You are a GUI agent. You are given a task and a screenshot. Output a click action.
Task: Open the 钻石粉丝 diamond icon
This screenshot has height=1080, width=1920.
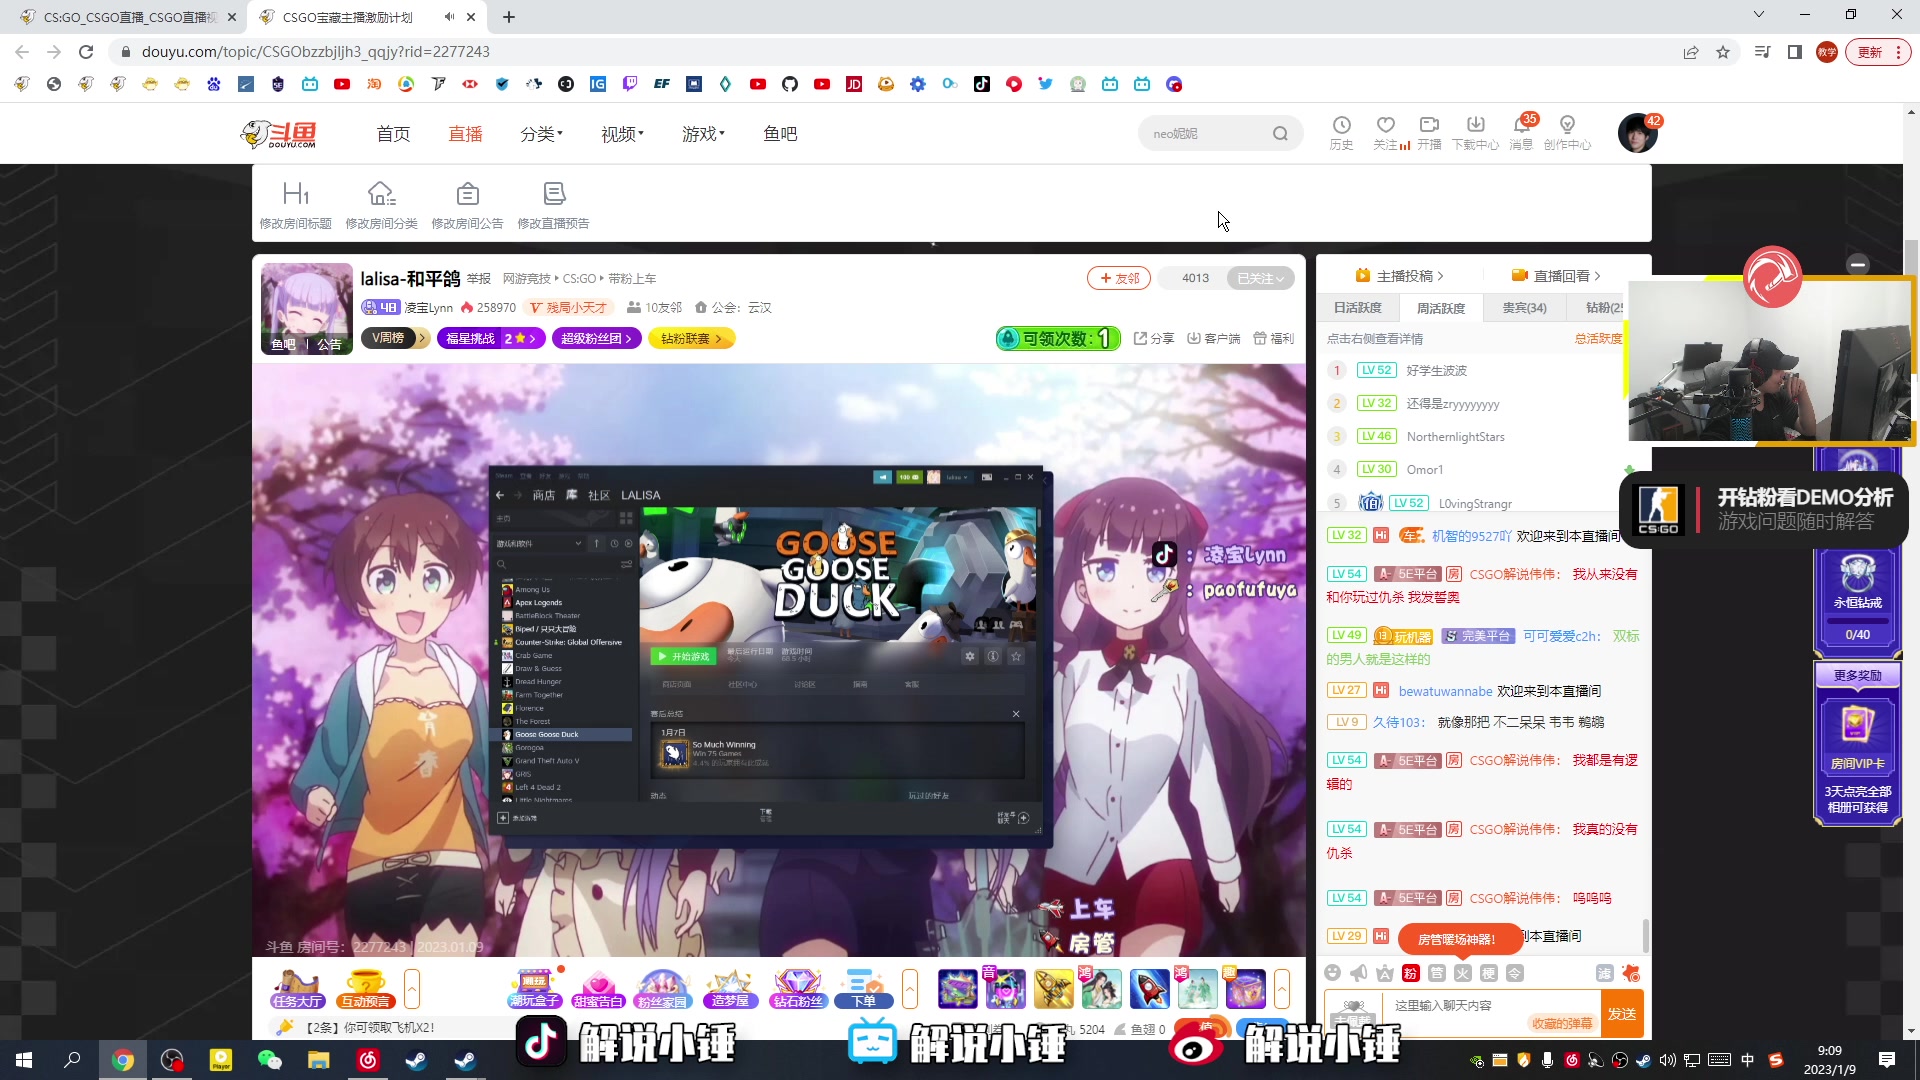point(797,988)
